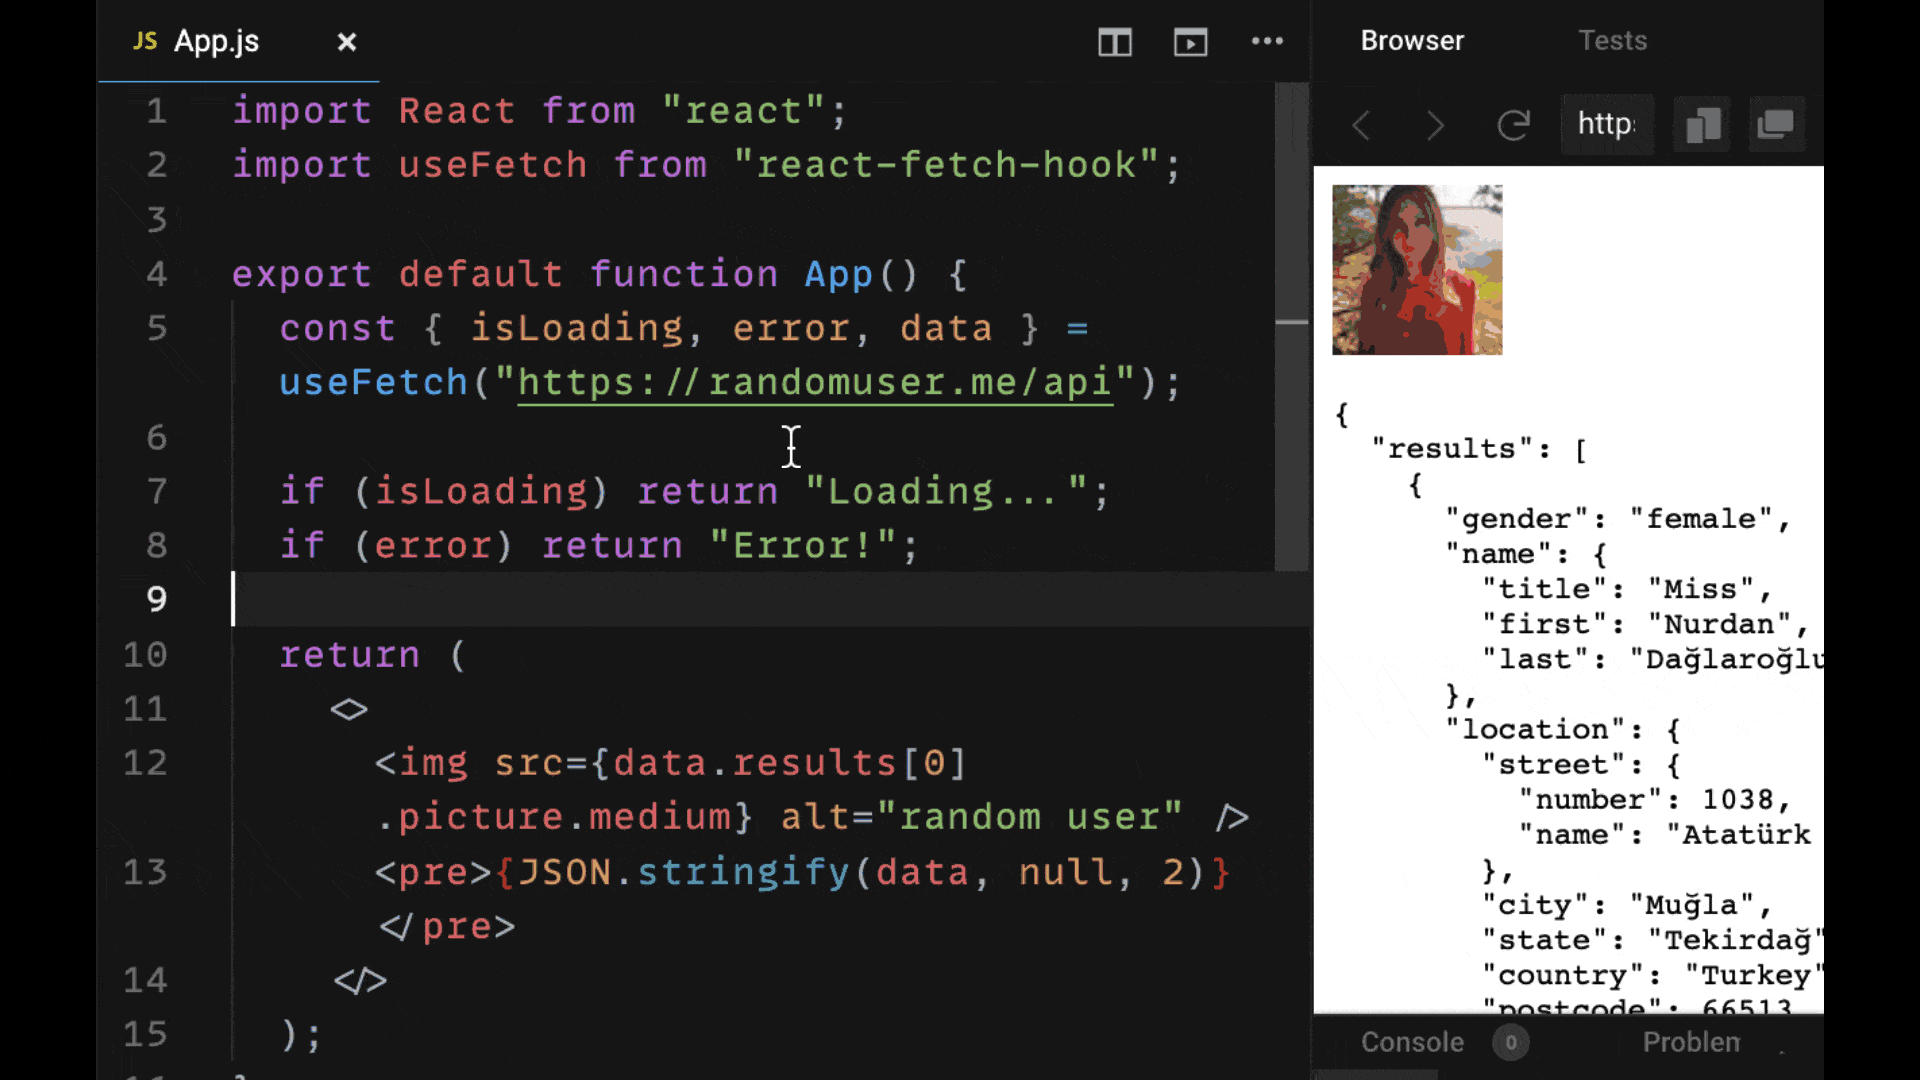Refresh the browser preview
The height and width of the screenshot is (1080, 1920).
click(1513, 125)
